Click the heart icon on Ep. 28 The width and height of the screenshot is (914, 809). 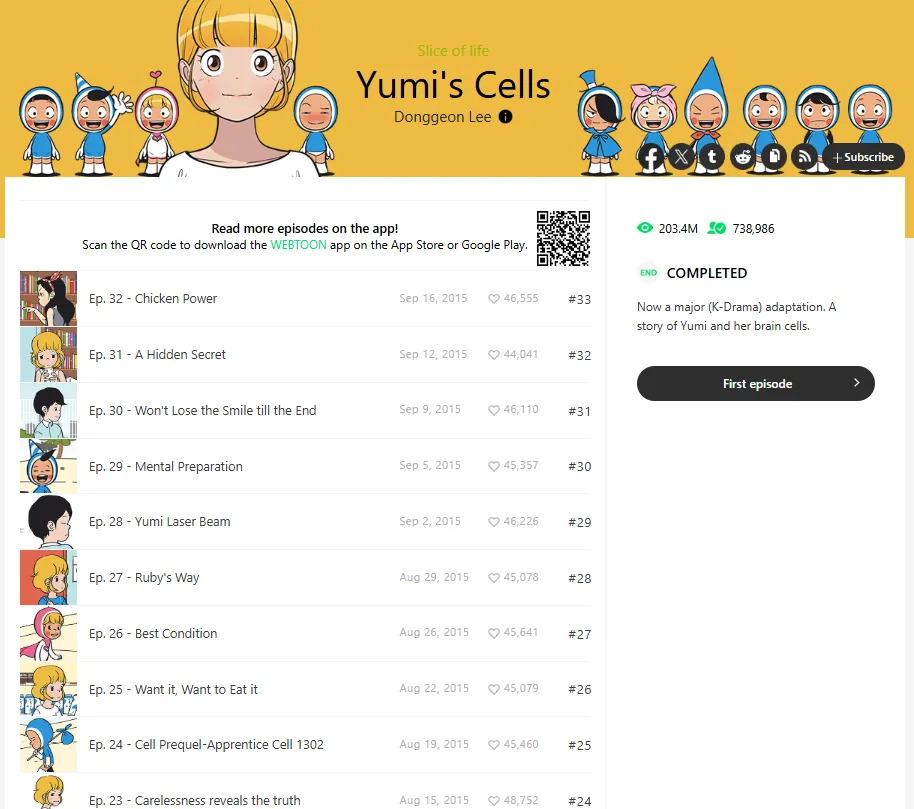(494, 522)
